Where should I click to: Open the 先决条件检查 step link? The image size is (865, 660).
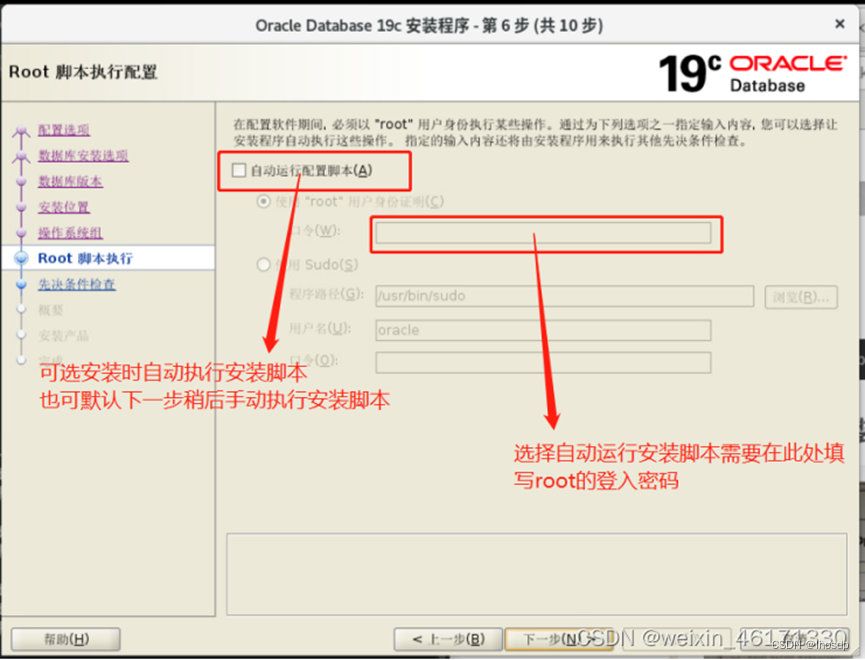[77, 284]
